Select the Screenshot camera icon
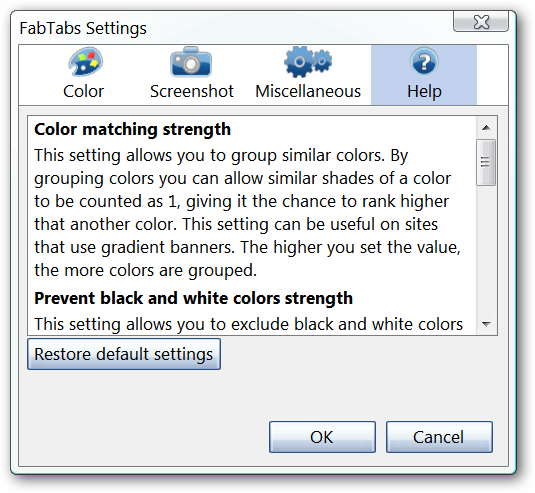 [191, 62]
